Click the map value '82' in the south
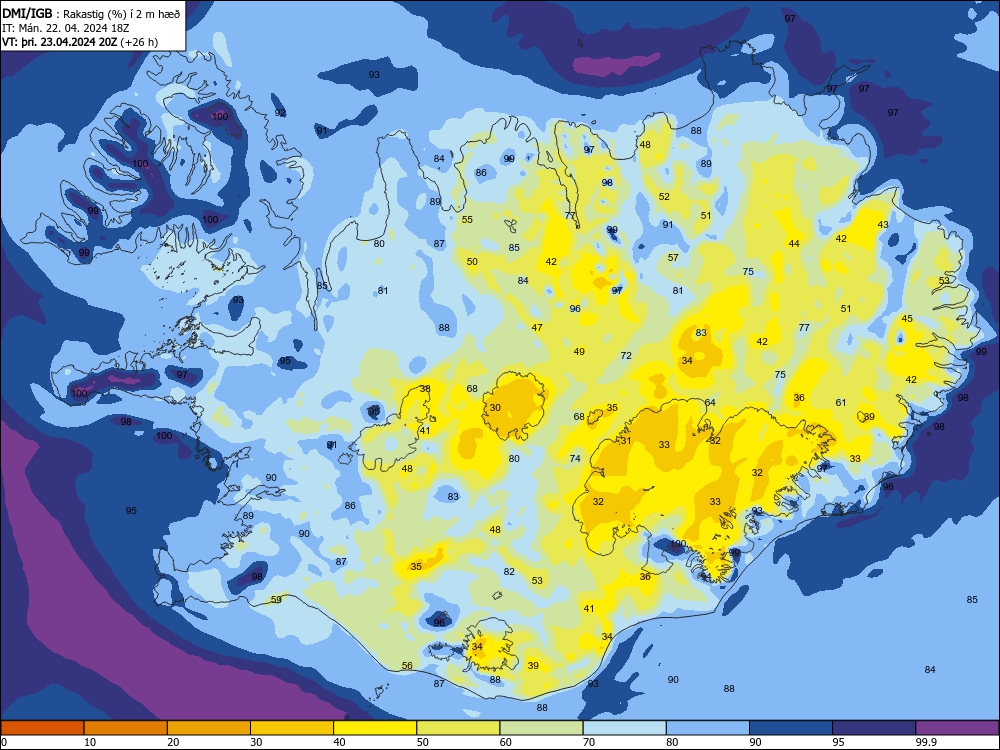 [x=509, y=571]
